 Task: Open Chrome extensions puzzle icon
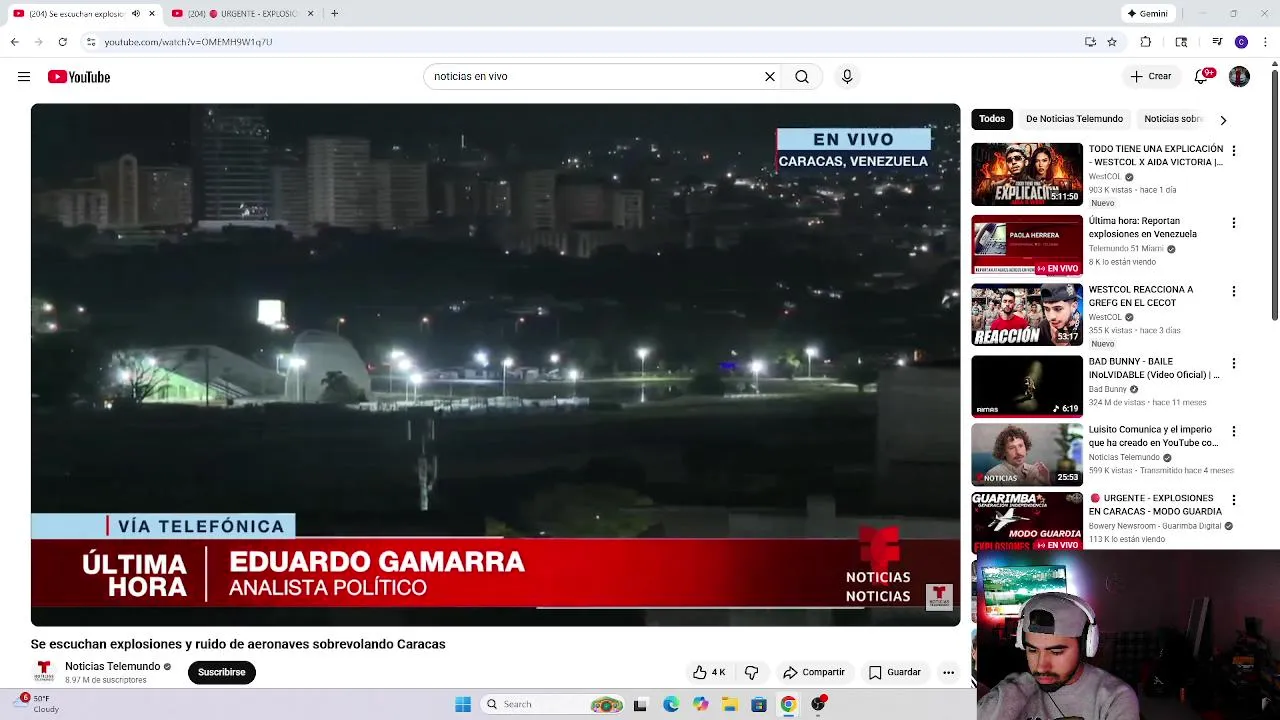coord(1146,42)
